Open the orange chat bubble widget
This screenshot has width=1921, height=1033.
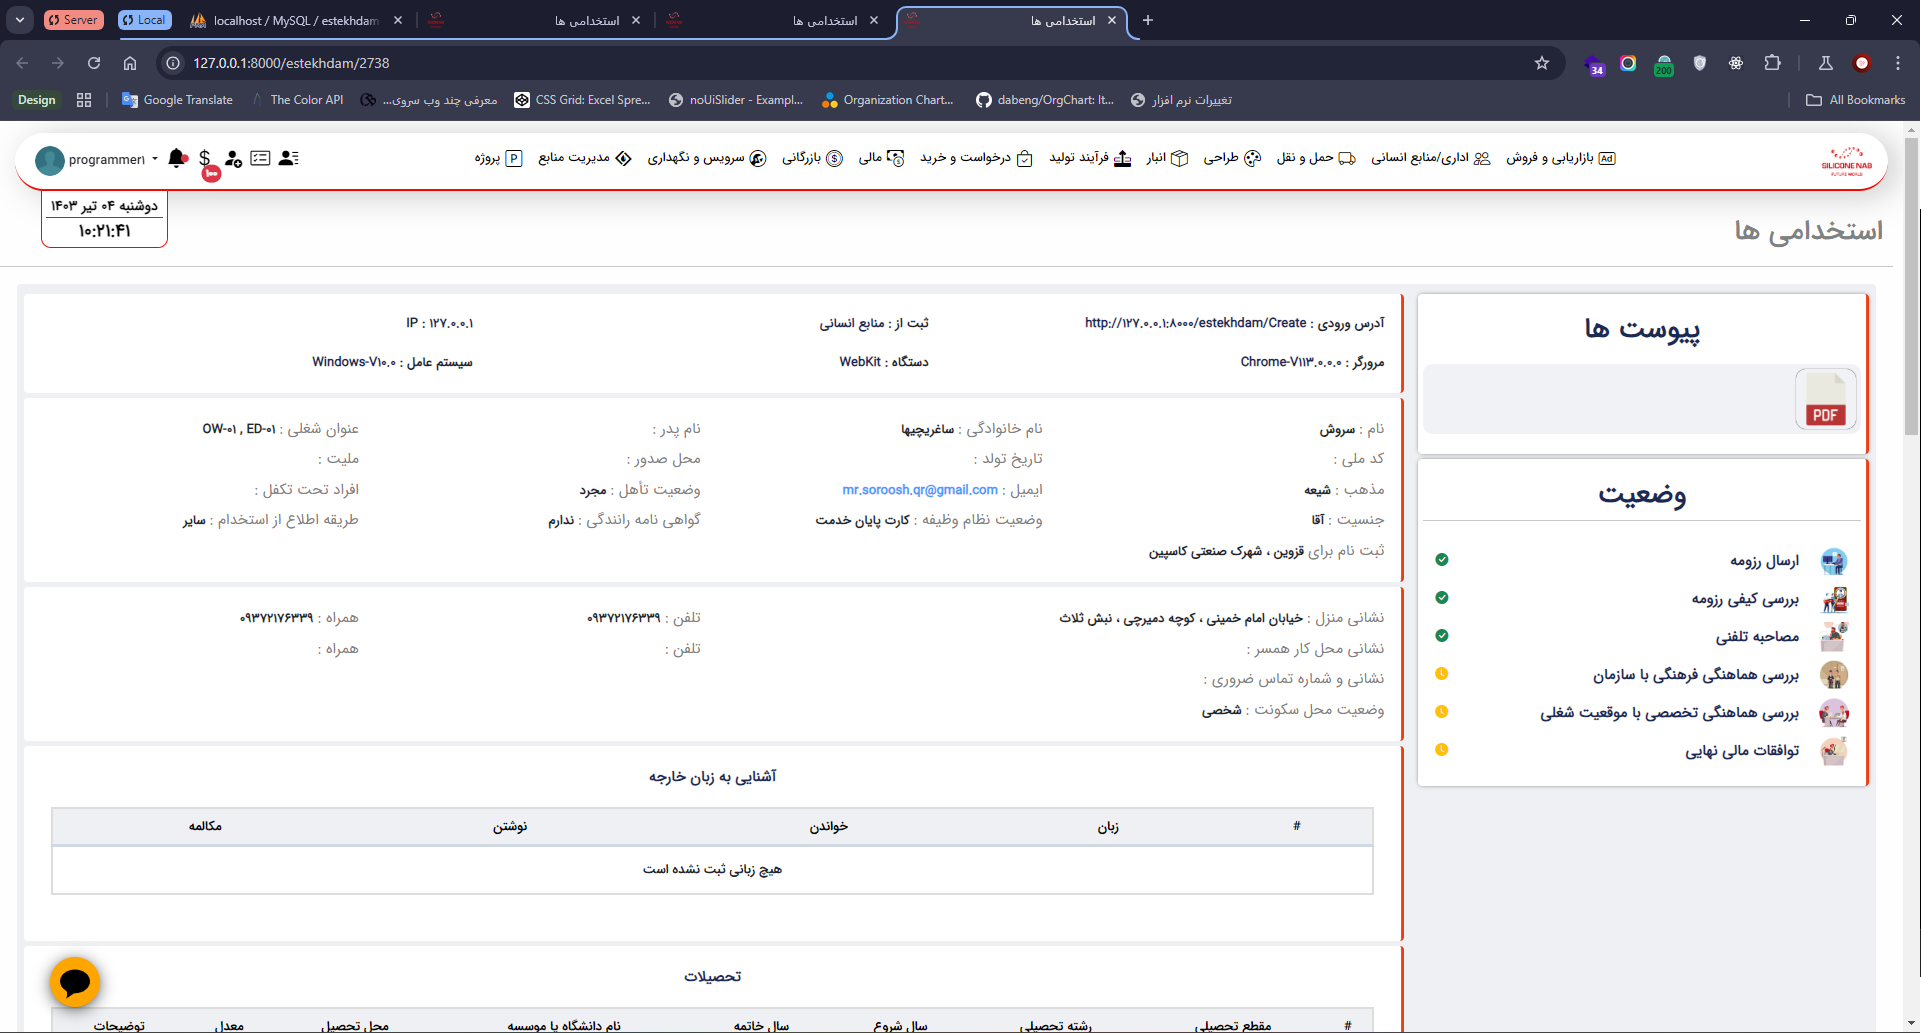75,982
